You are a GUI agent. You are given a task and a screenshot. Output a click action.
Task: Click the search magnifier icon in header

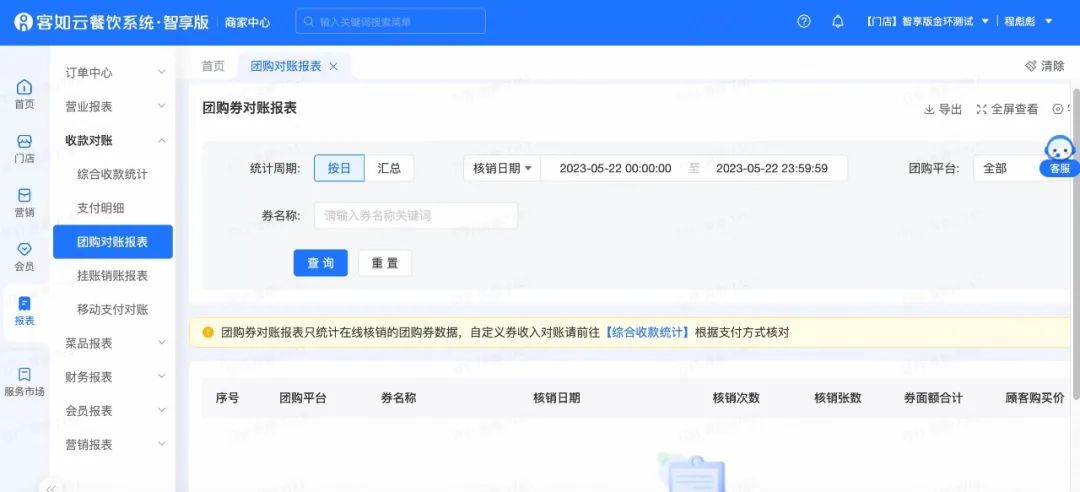(x=309, y=22)
